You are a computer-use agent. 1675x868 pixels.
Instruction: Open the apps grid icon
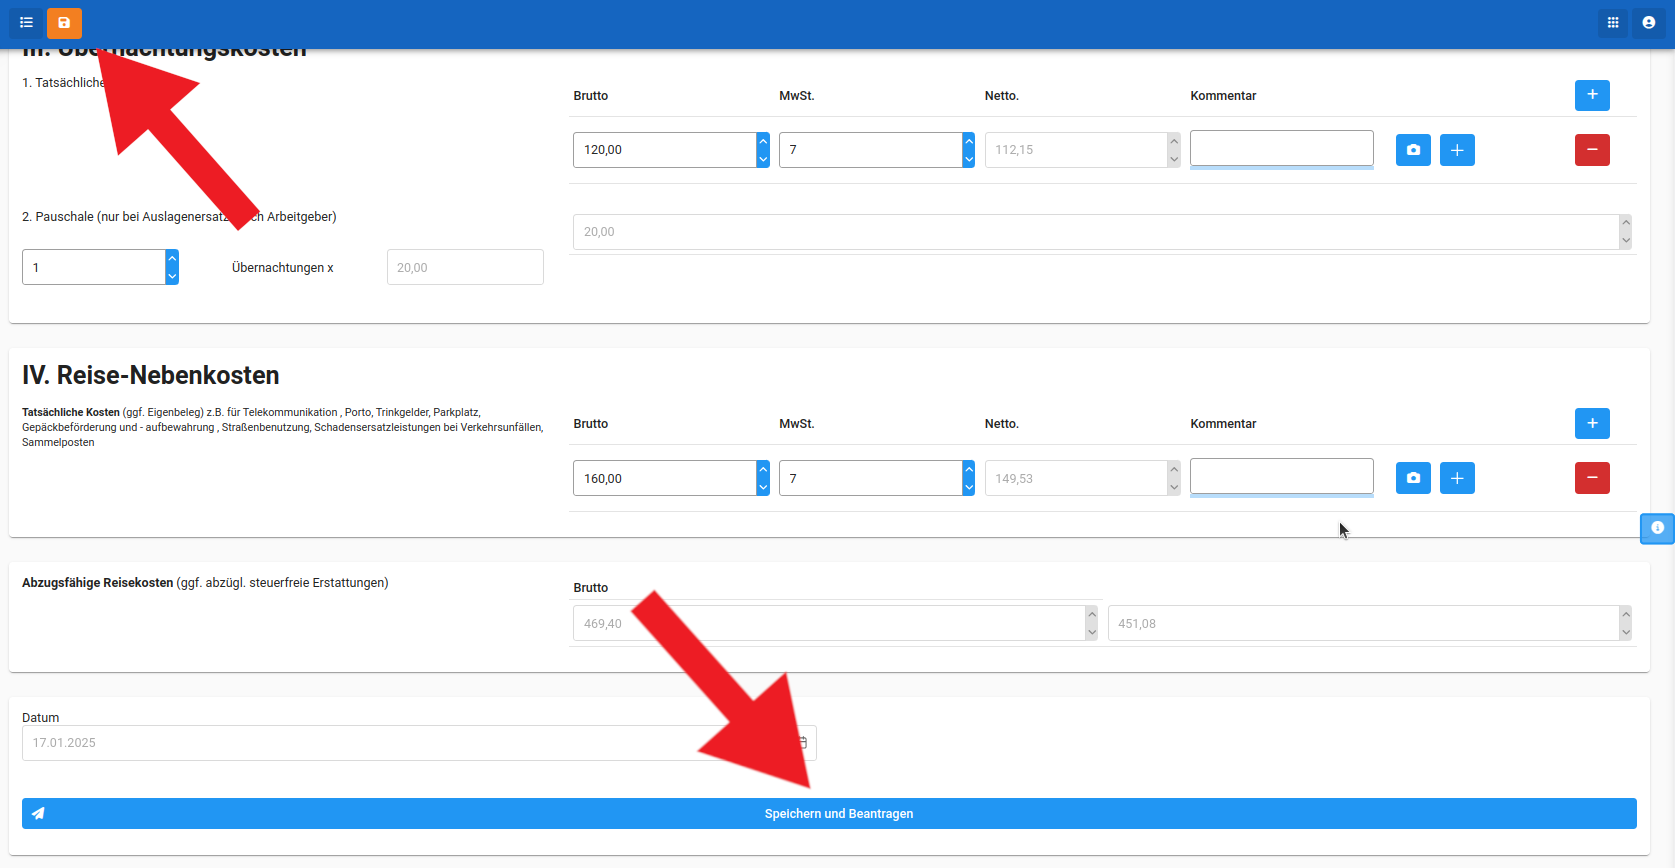1613,22
